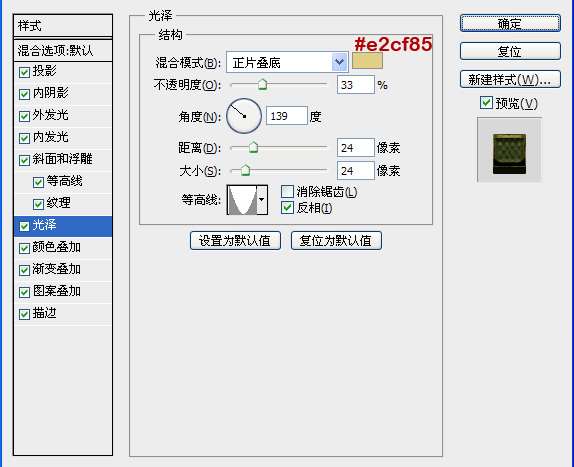
Task: Click the angle dial control
Action: click(244, 116)
